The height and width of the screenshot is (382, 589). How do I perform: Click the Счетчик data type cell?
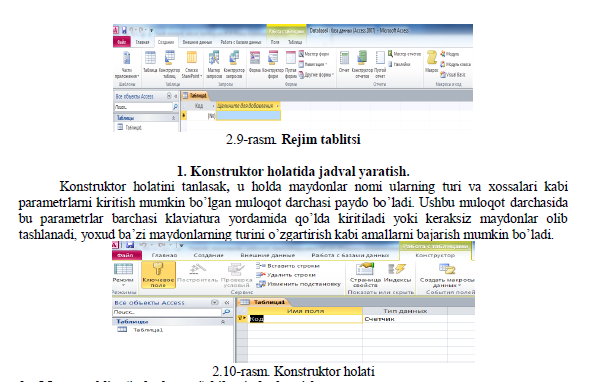tap(405, 319)
